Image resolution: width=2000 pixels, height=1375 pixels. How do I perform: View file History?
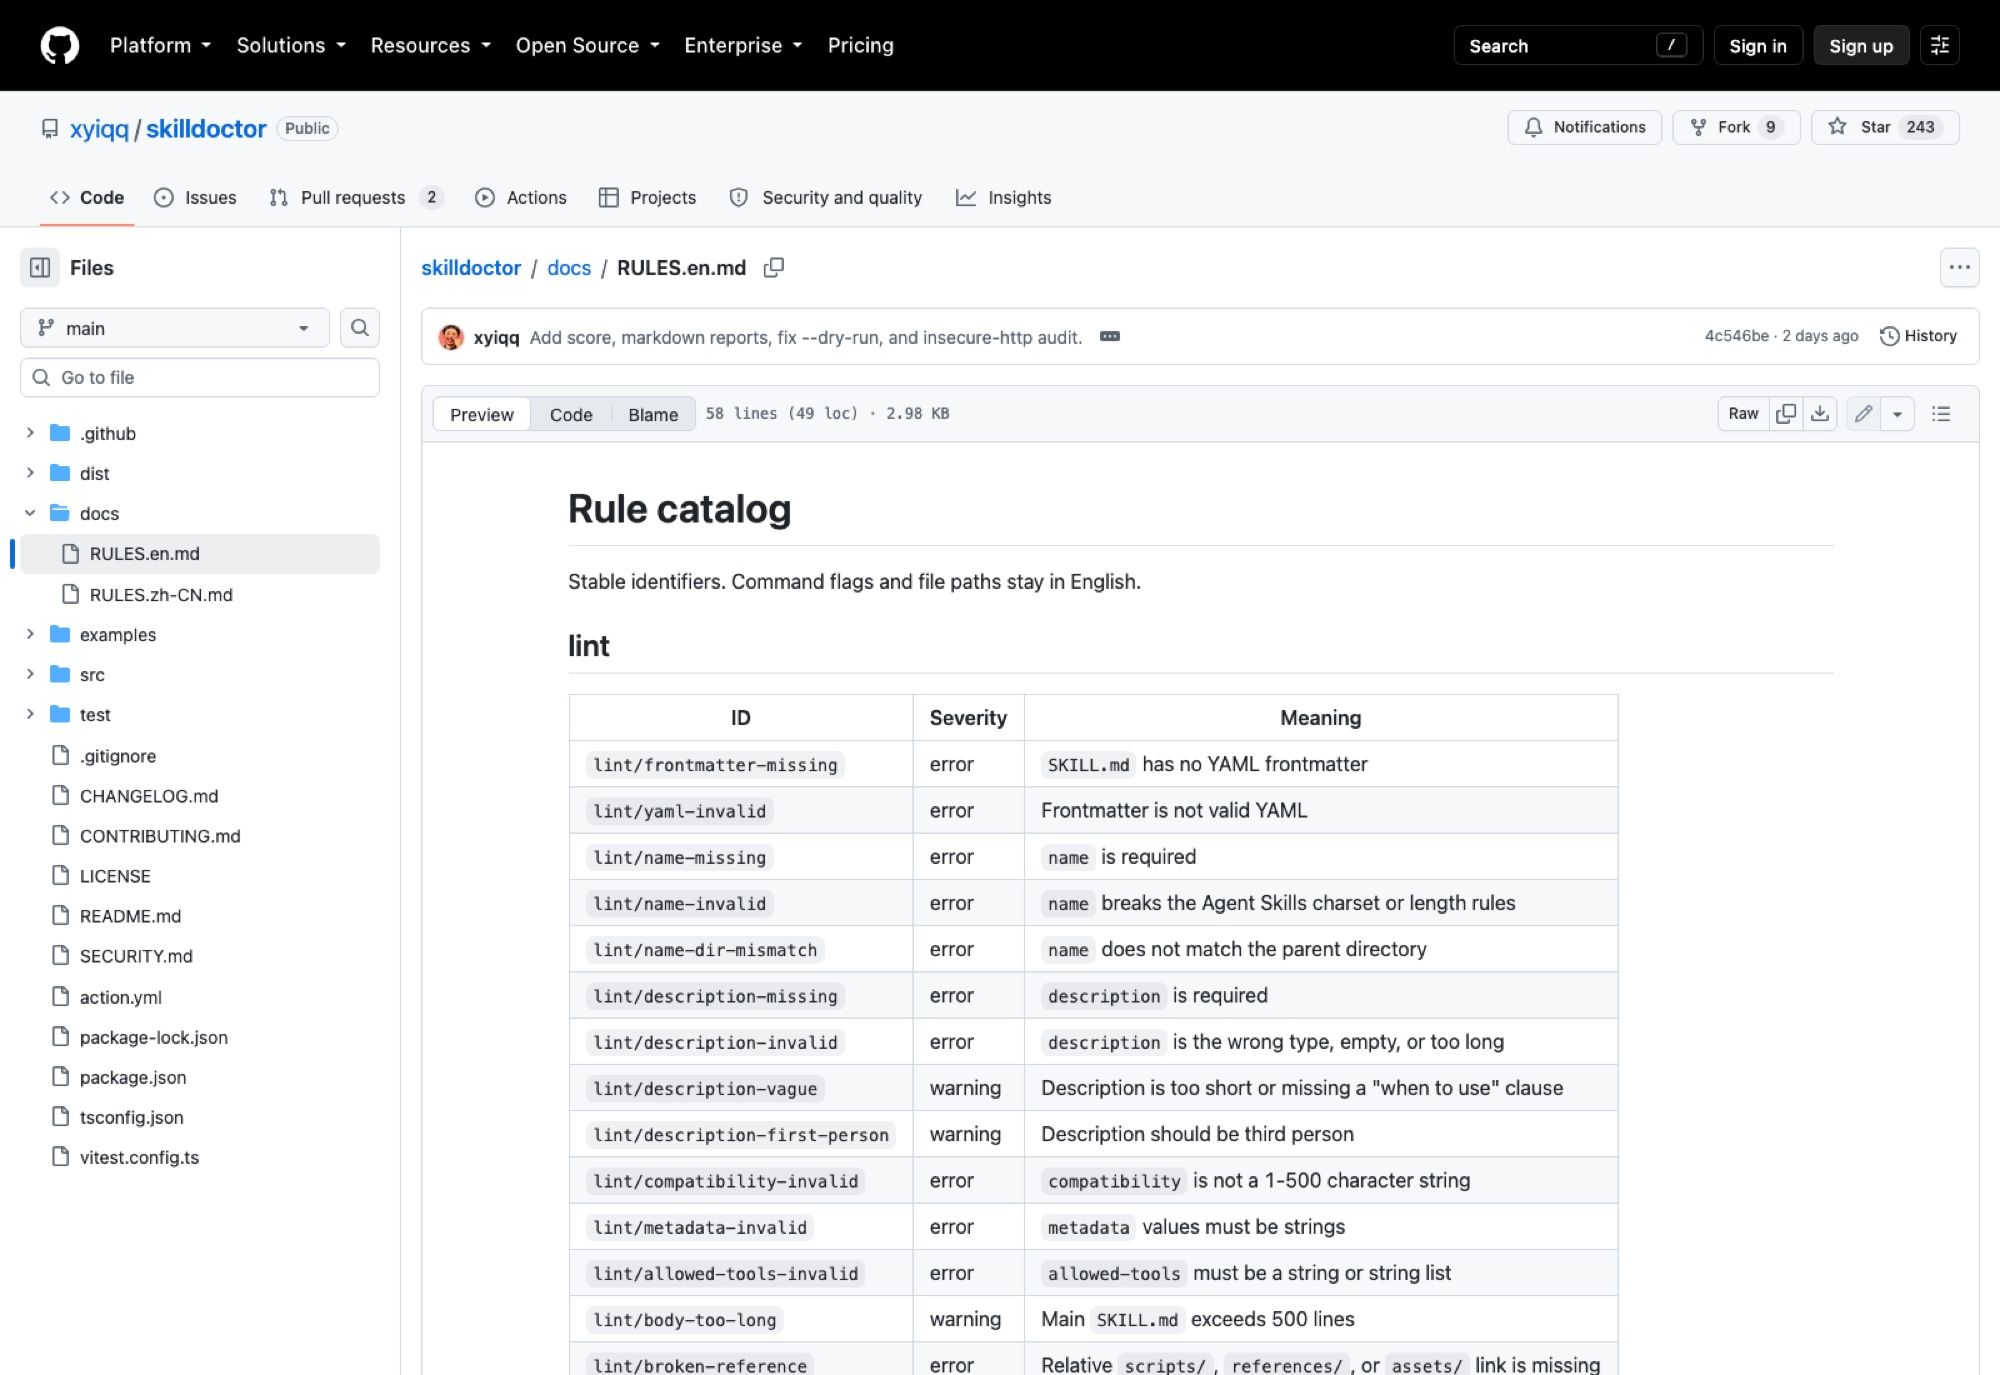[1918, 336]
